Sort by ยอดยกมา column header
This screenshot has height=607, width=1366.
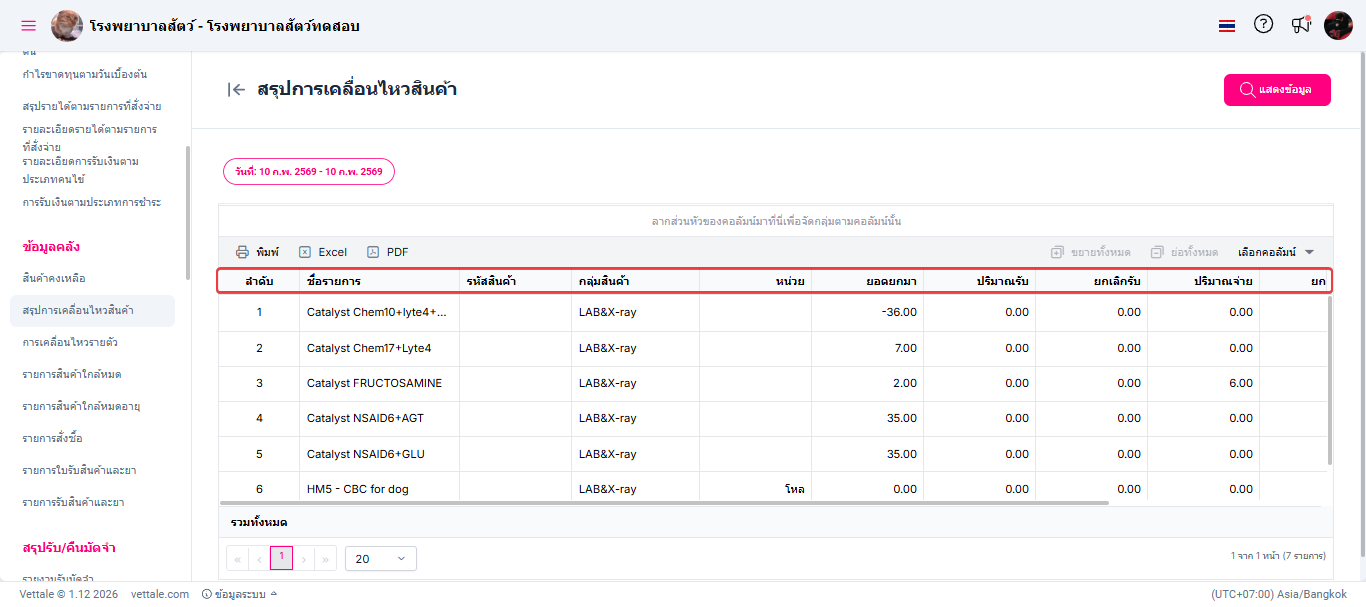point(867,282)
